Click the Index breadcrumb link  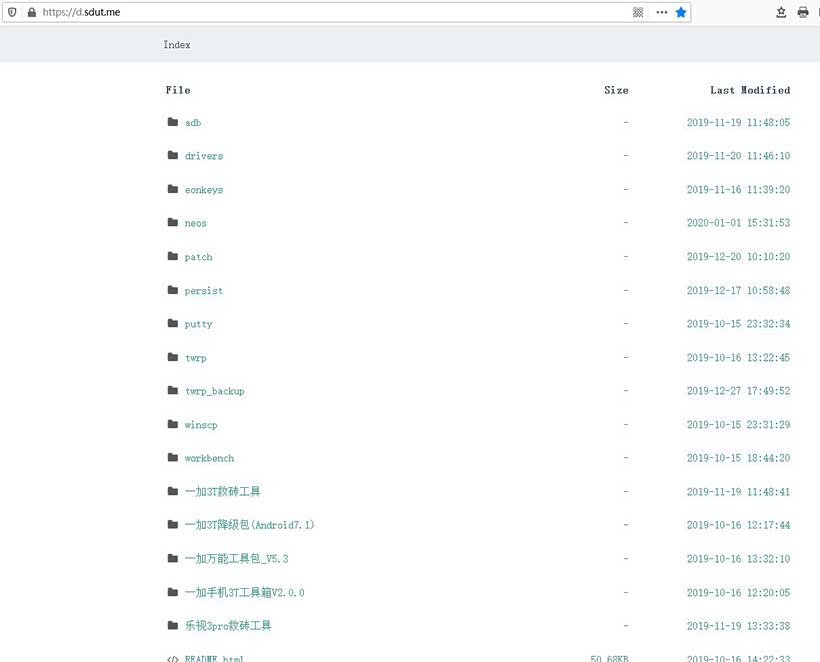(x=177, y=45)
